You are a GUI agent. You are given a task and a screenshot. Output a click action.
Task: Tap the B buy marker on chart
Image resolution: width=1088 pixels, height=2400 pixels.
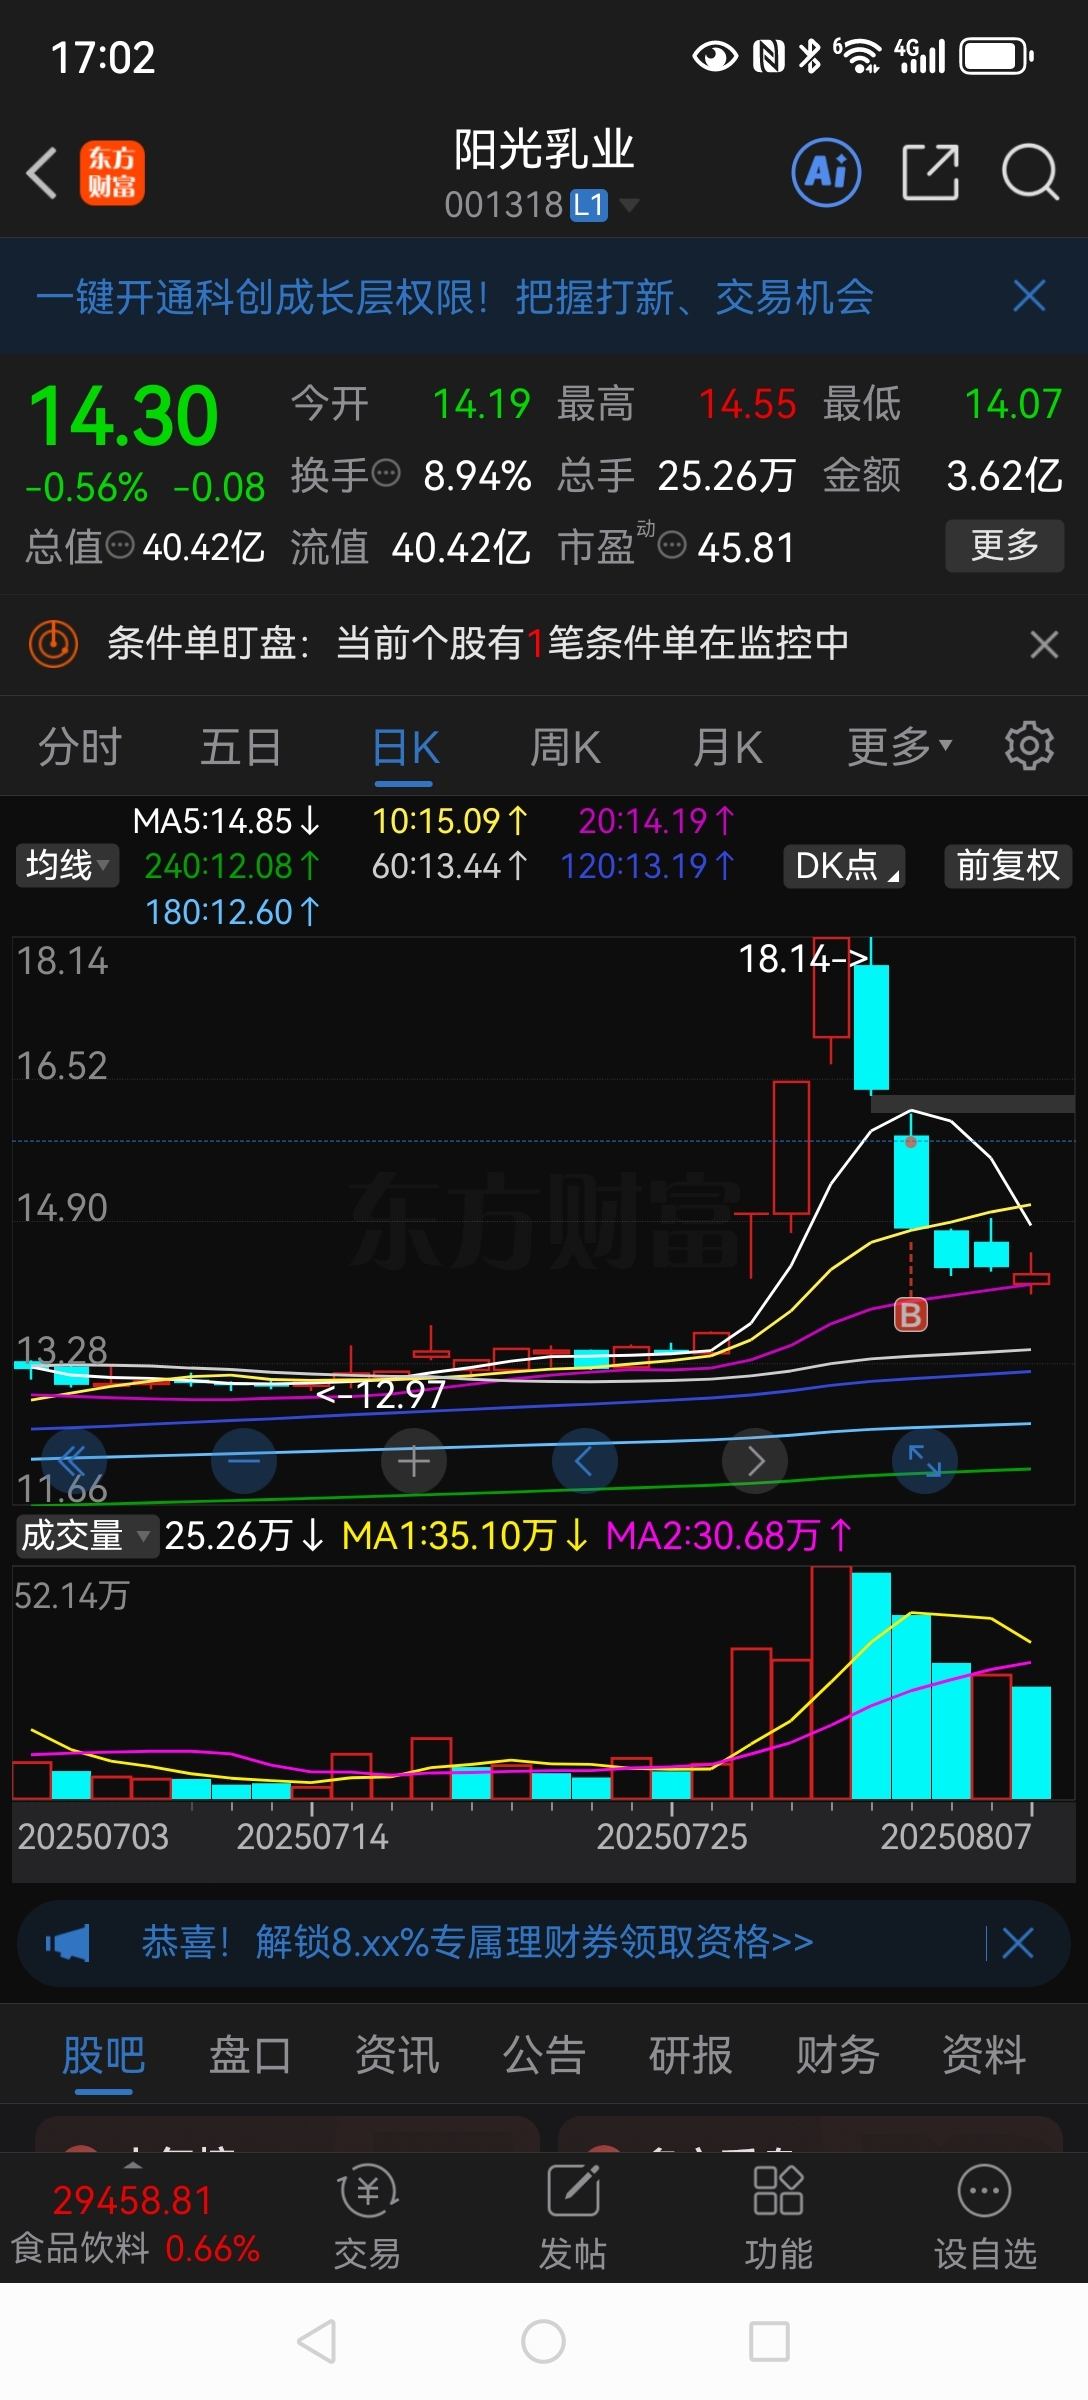click(911, 1314)
